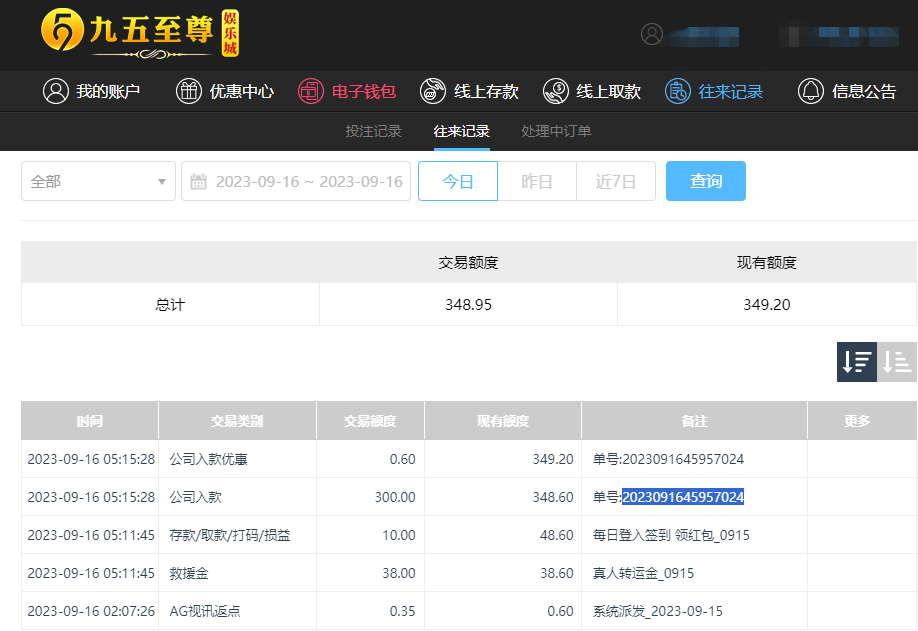918x631 pixels.
Task: Click the user avatar icon in header
Action: tap(652, 34)
